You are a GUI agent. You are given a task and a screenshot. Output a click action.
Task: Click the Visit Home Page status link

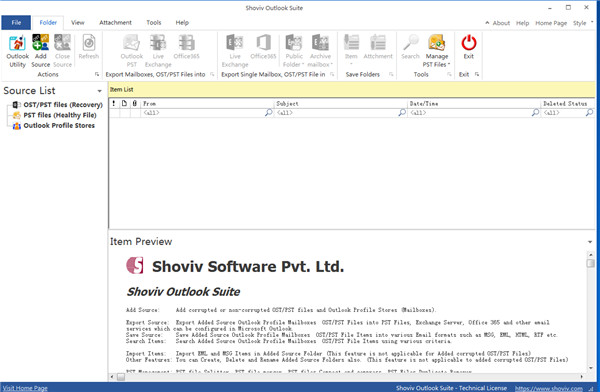pyautogui.click(x=25, y=388)
